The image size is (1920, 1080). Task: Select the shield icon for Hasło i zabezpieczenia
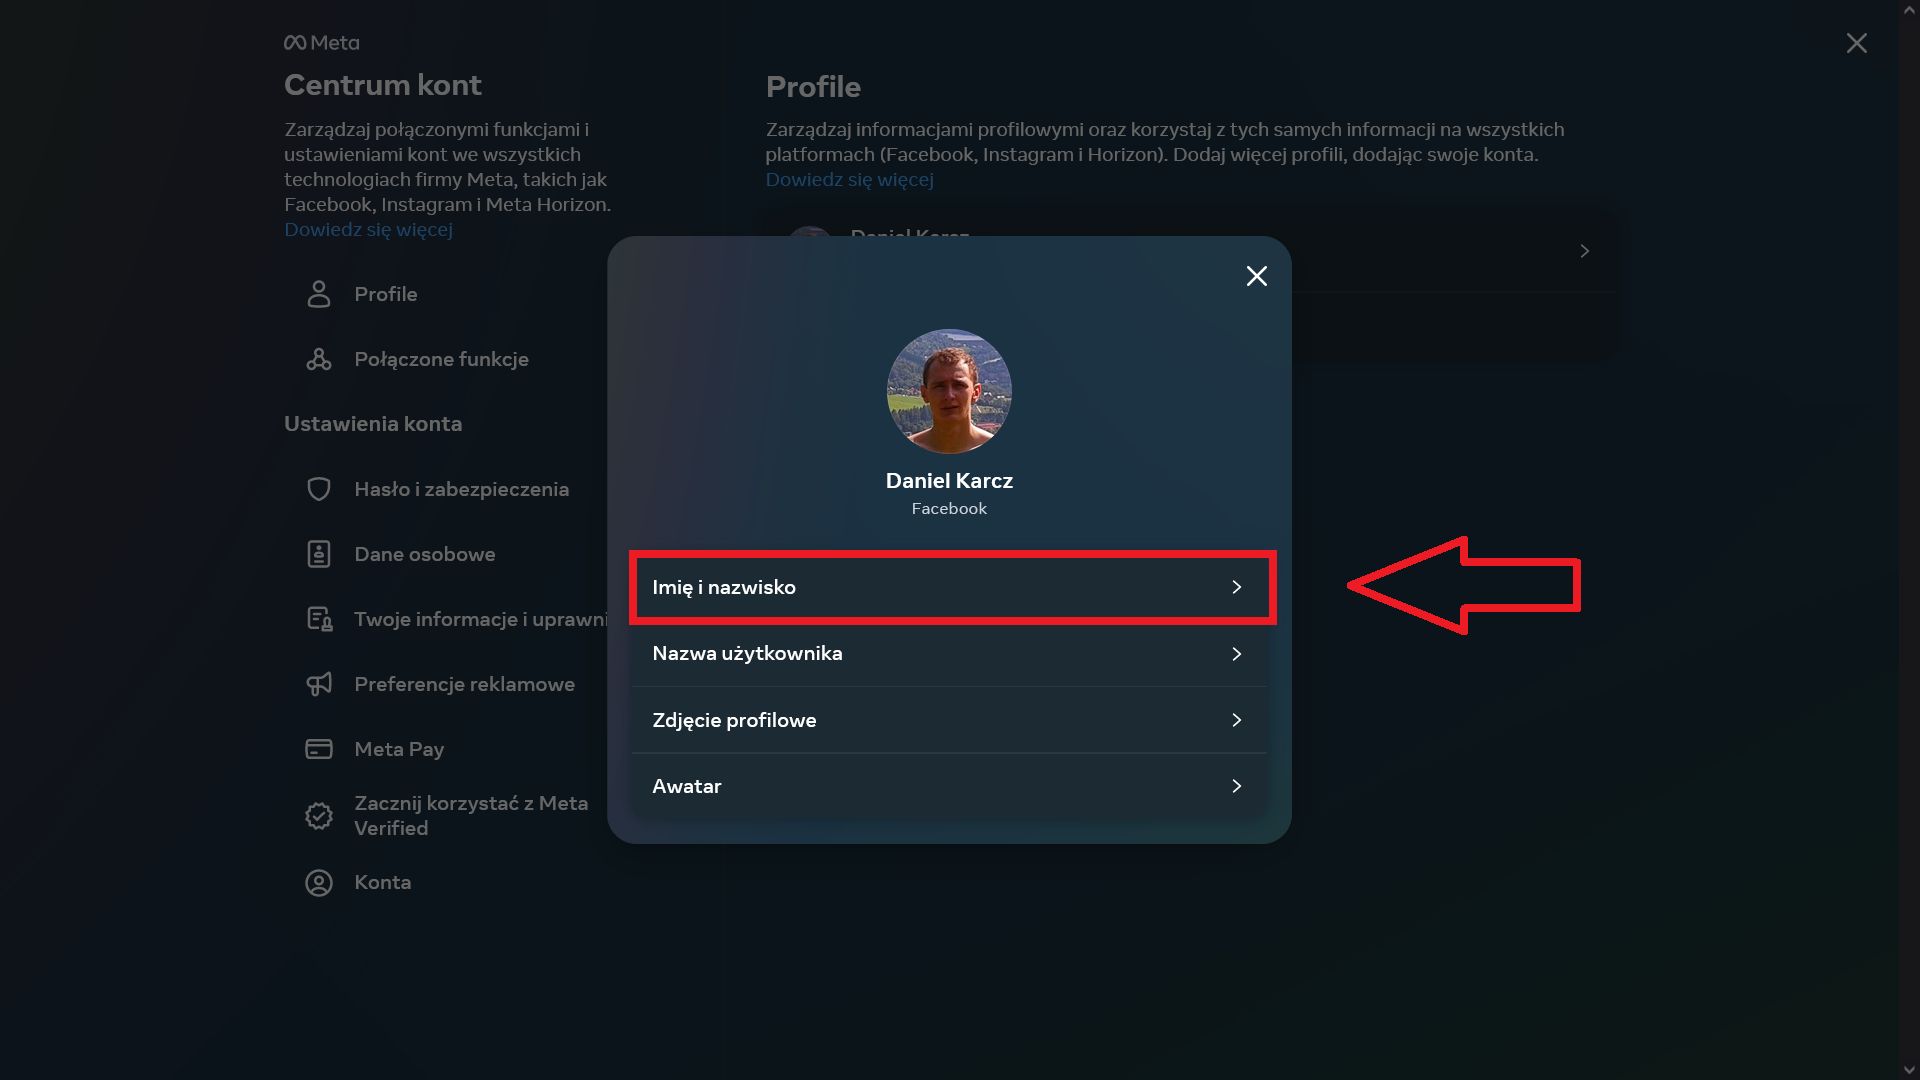tap(318, 488)
